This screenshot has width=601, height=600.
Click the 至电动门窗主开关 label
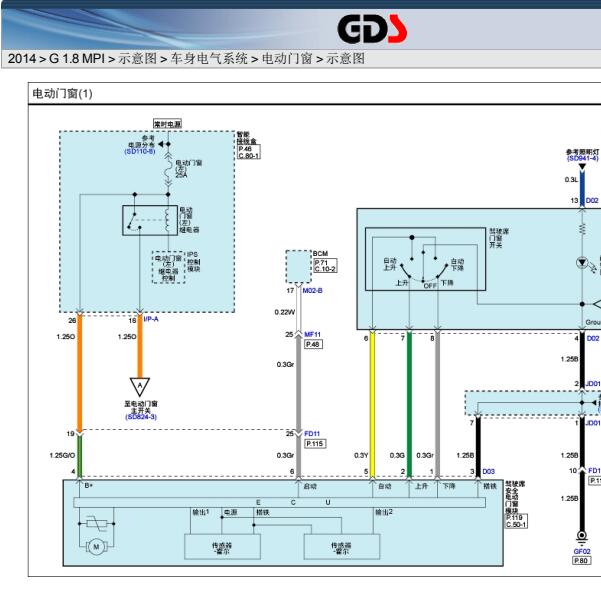tap(141, 407)
